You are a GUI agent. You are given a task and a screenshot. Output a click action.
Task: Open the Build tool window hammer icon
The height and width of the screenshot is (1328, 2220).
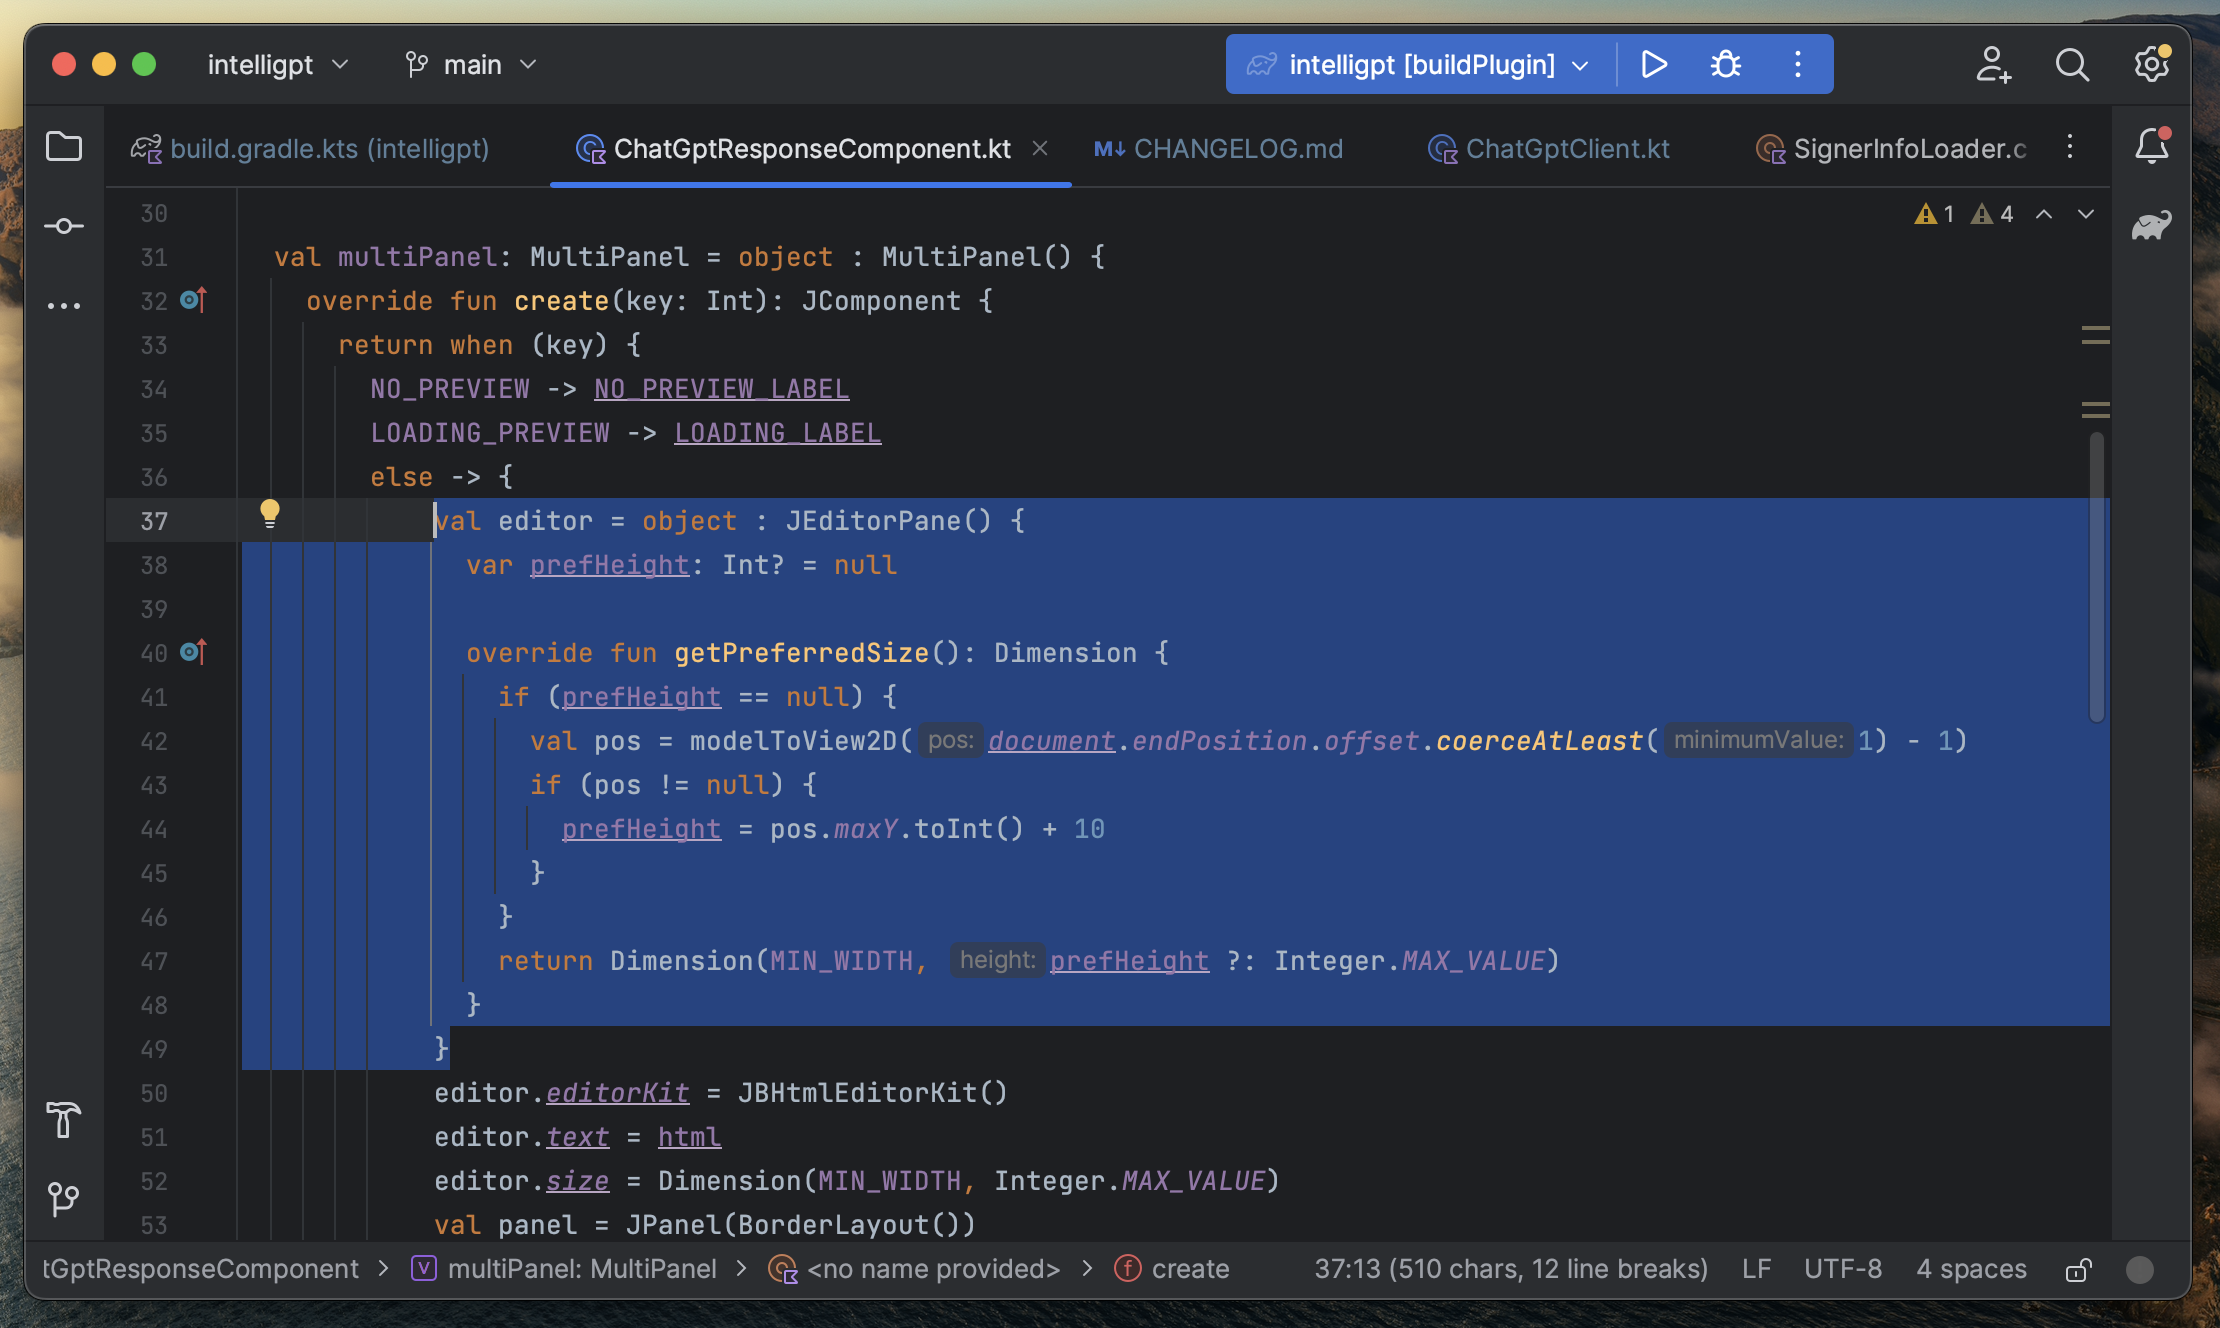pos(63,1121)
